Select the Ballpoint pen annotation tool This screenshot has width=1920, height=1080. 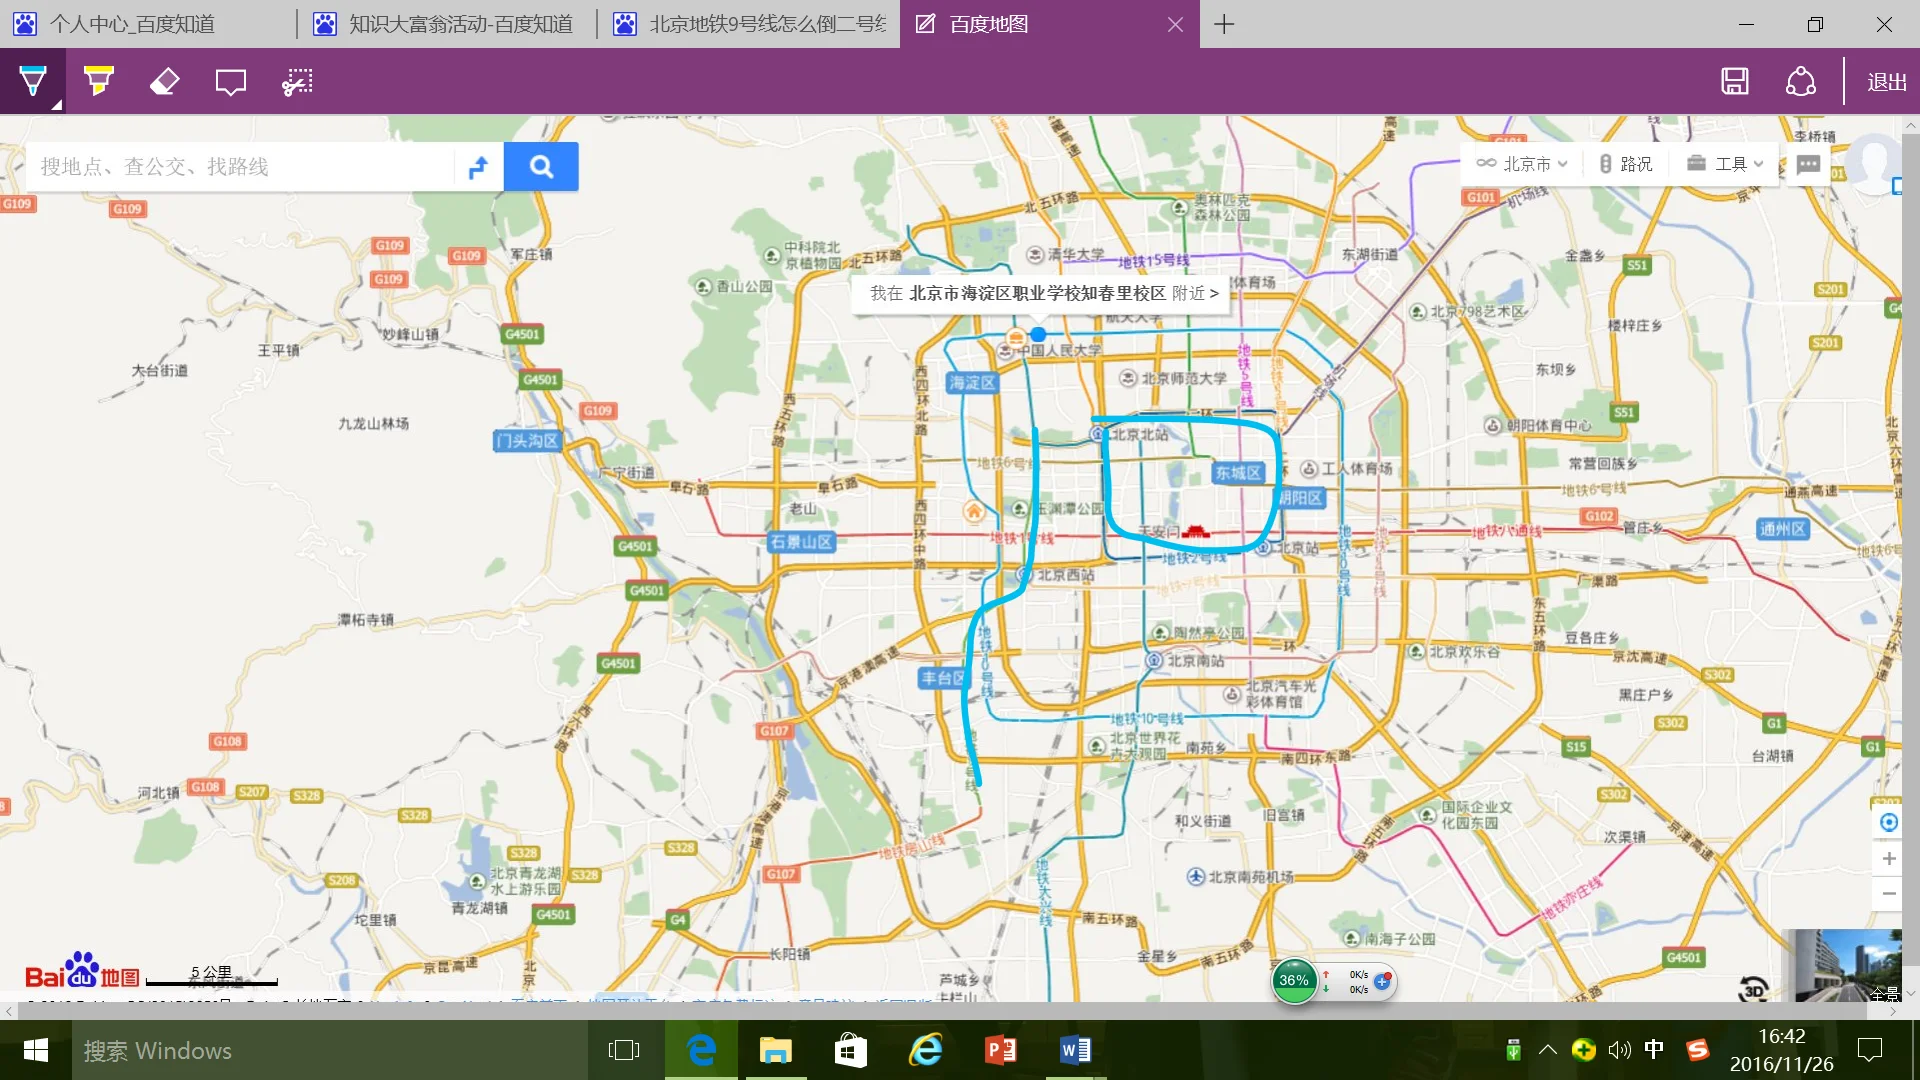point(32,81)
